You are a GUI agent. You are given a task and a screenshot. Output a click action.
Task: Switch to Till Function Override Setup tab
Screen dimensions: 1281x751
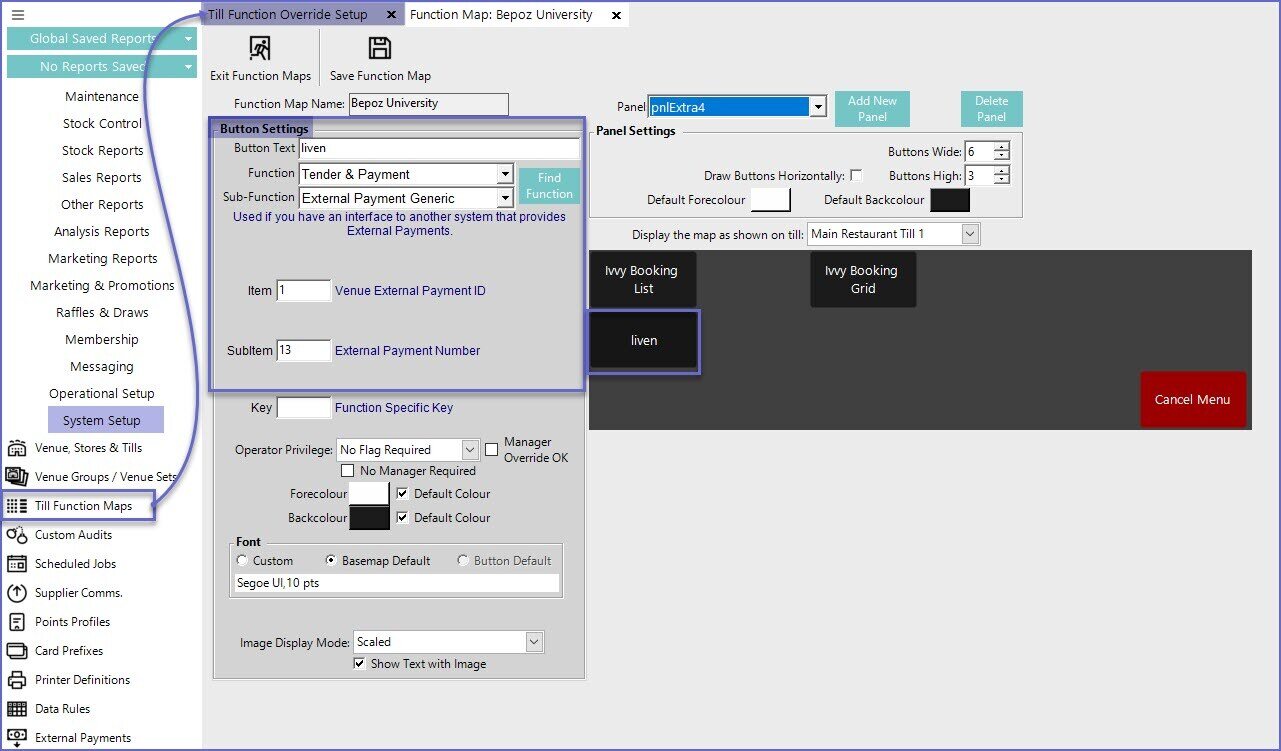(288, 15)
